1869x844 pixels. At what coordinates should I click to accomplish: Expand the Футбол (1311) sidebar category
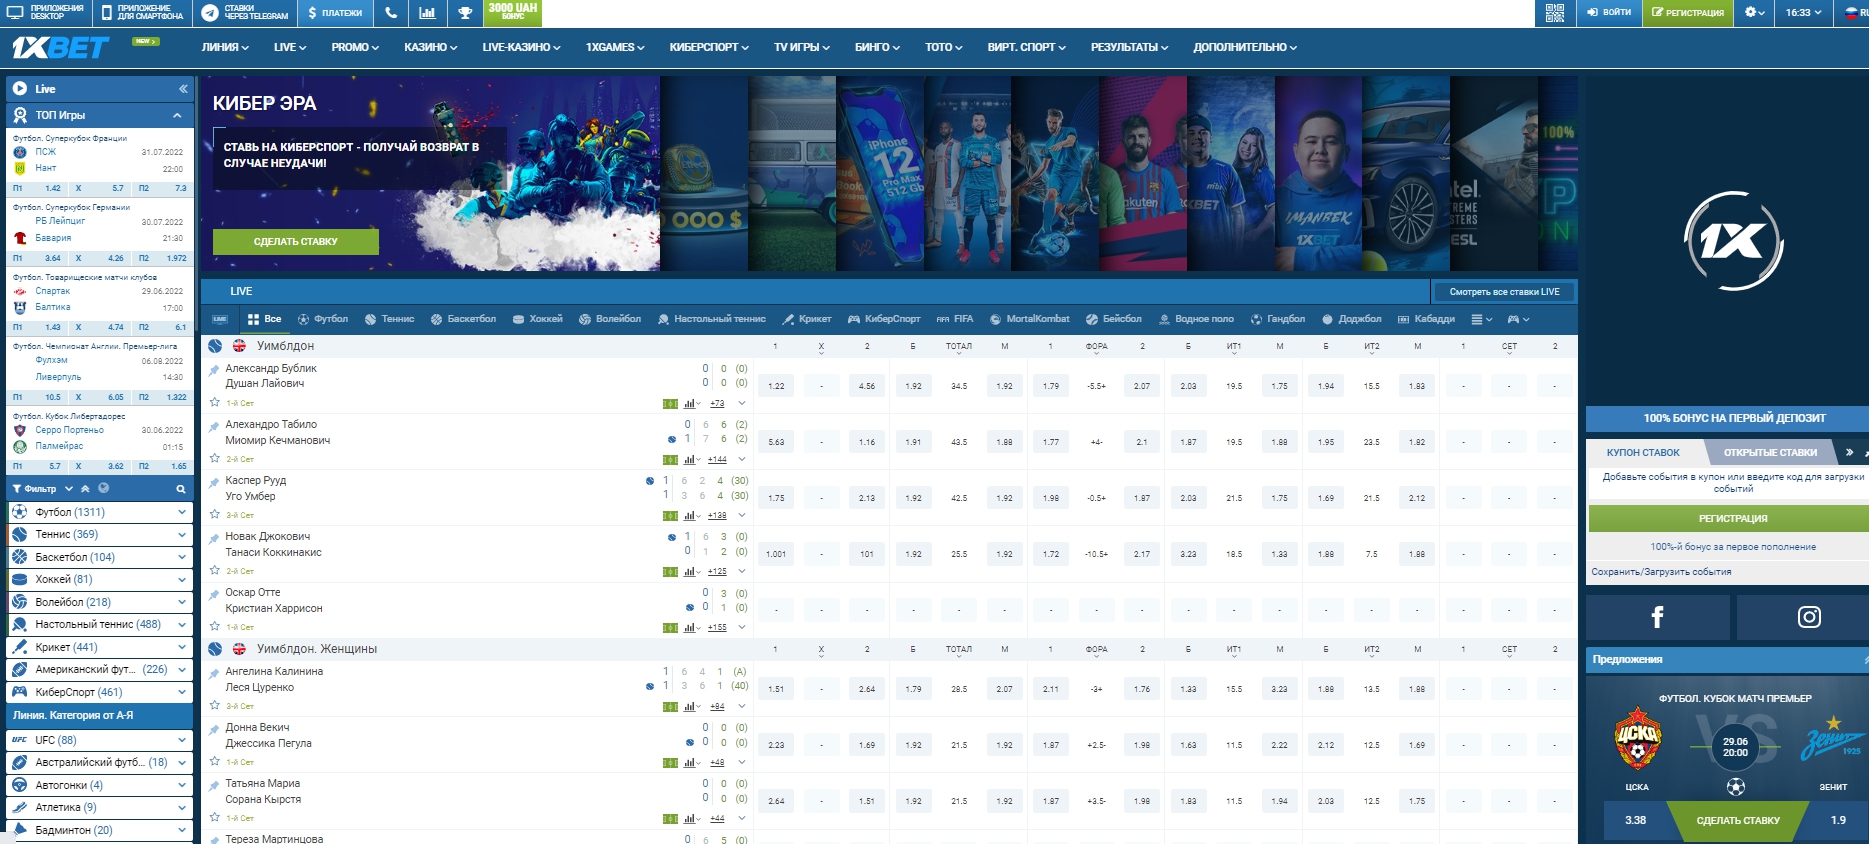tap(181, 512)
